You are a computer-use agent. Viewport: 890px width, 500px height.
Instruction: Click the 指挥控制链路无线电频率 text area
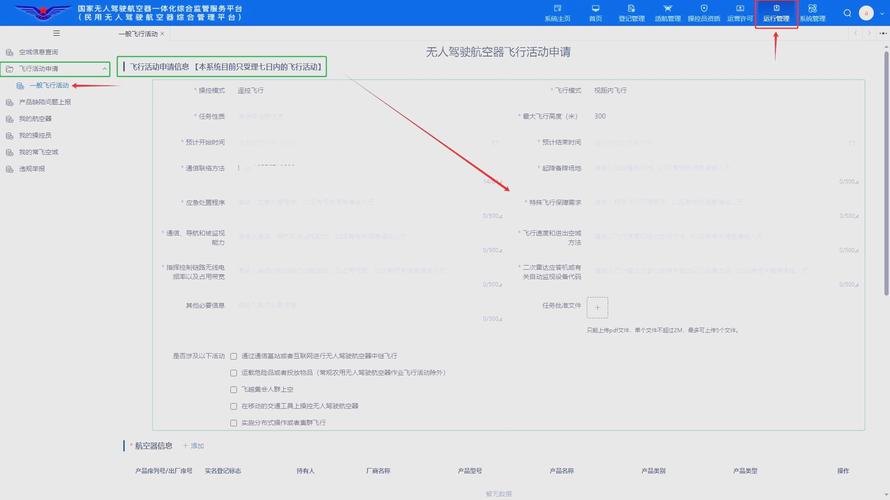coord(368,276)
